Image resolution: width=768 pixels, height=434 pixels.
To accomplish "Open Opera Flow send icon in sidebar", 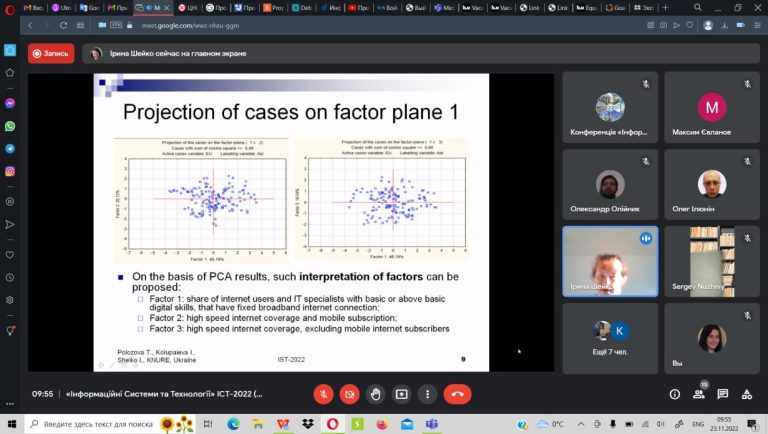I will click(x=10, y=224).
